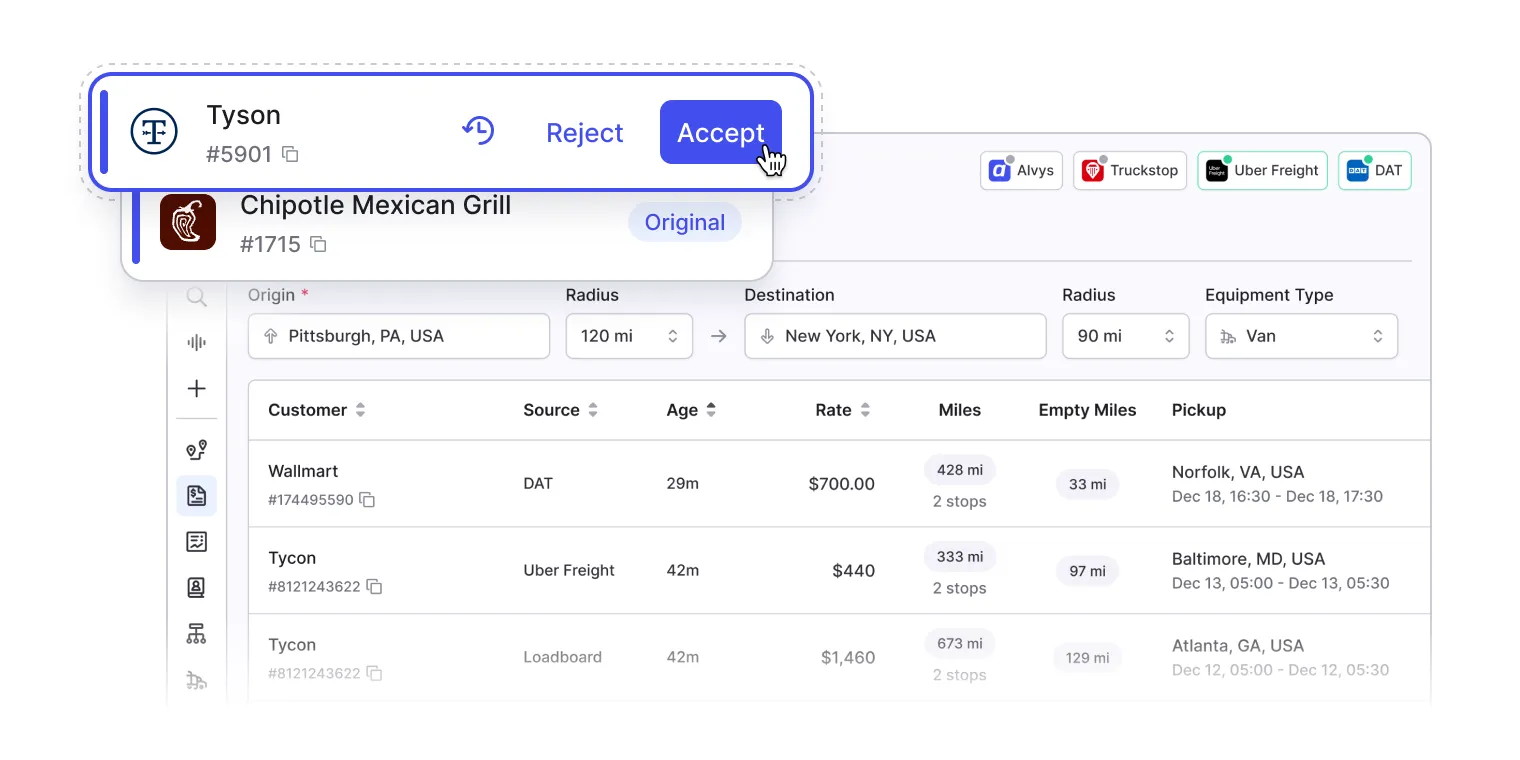Open the report chart sidebar icon
1520x760 pixels.
tap(196, 542)
